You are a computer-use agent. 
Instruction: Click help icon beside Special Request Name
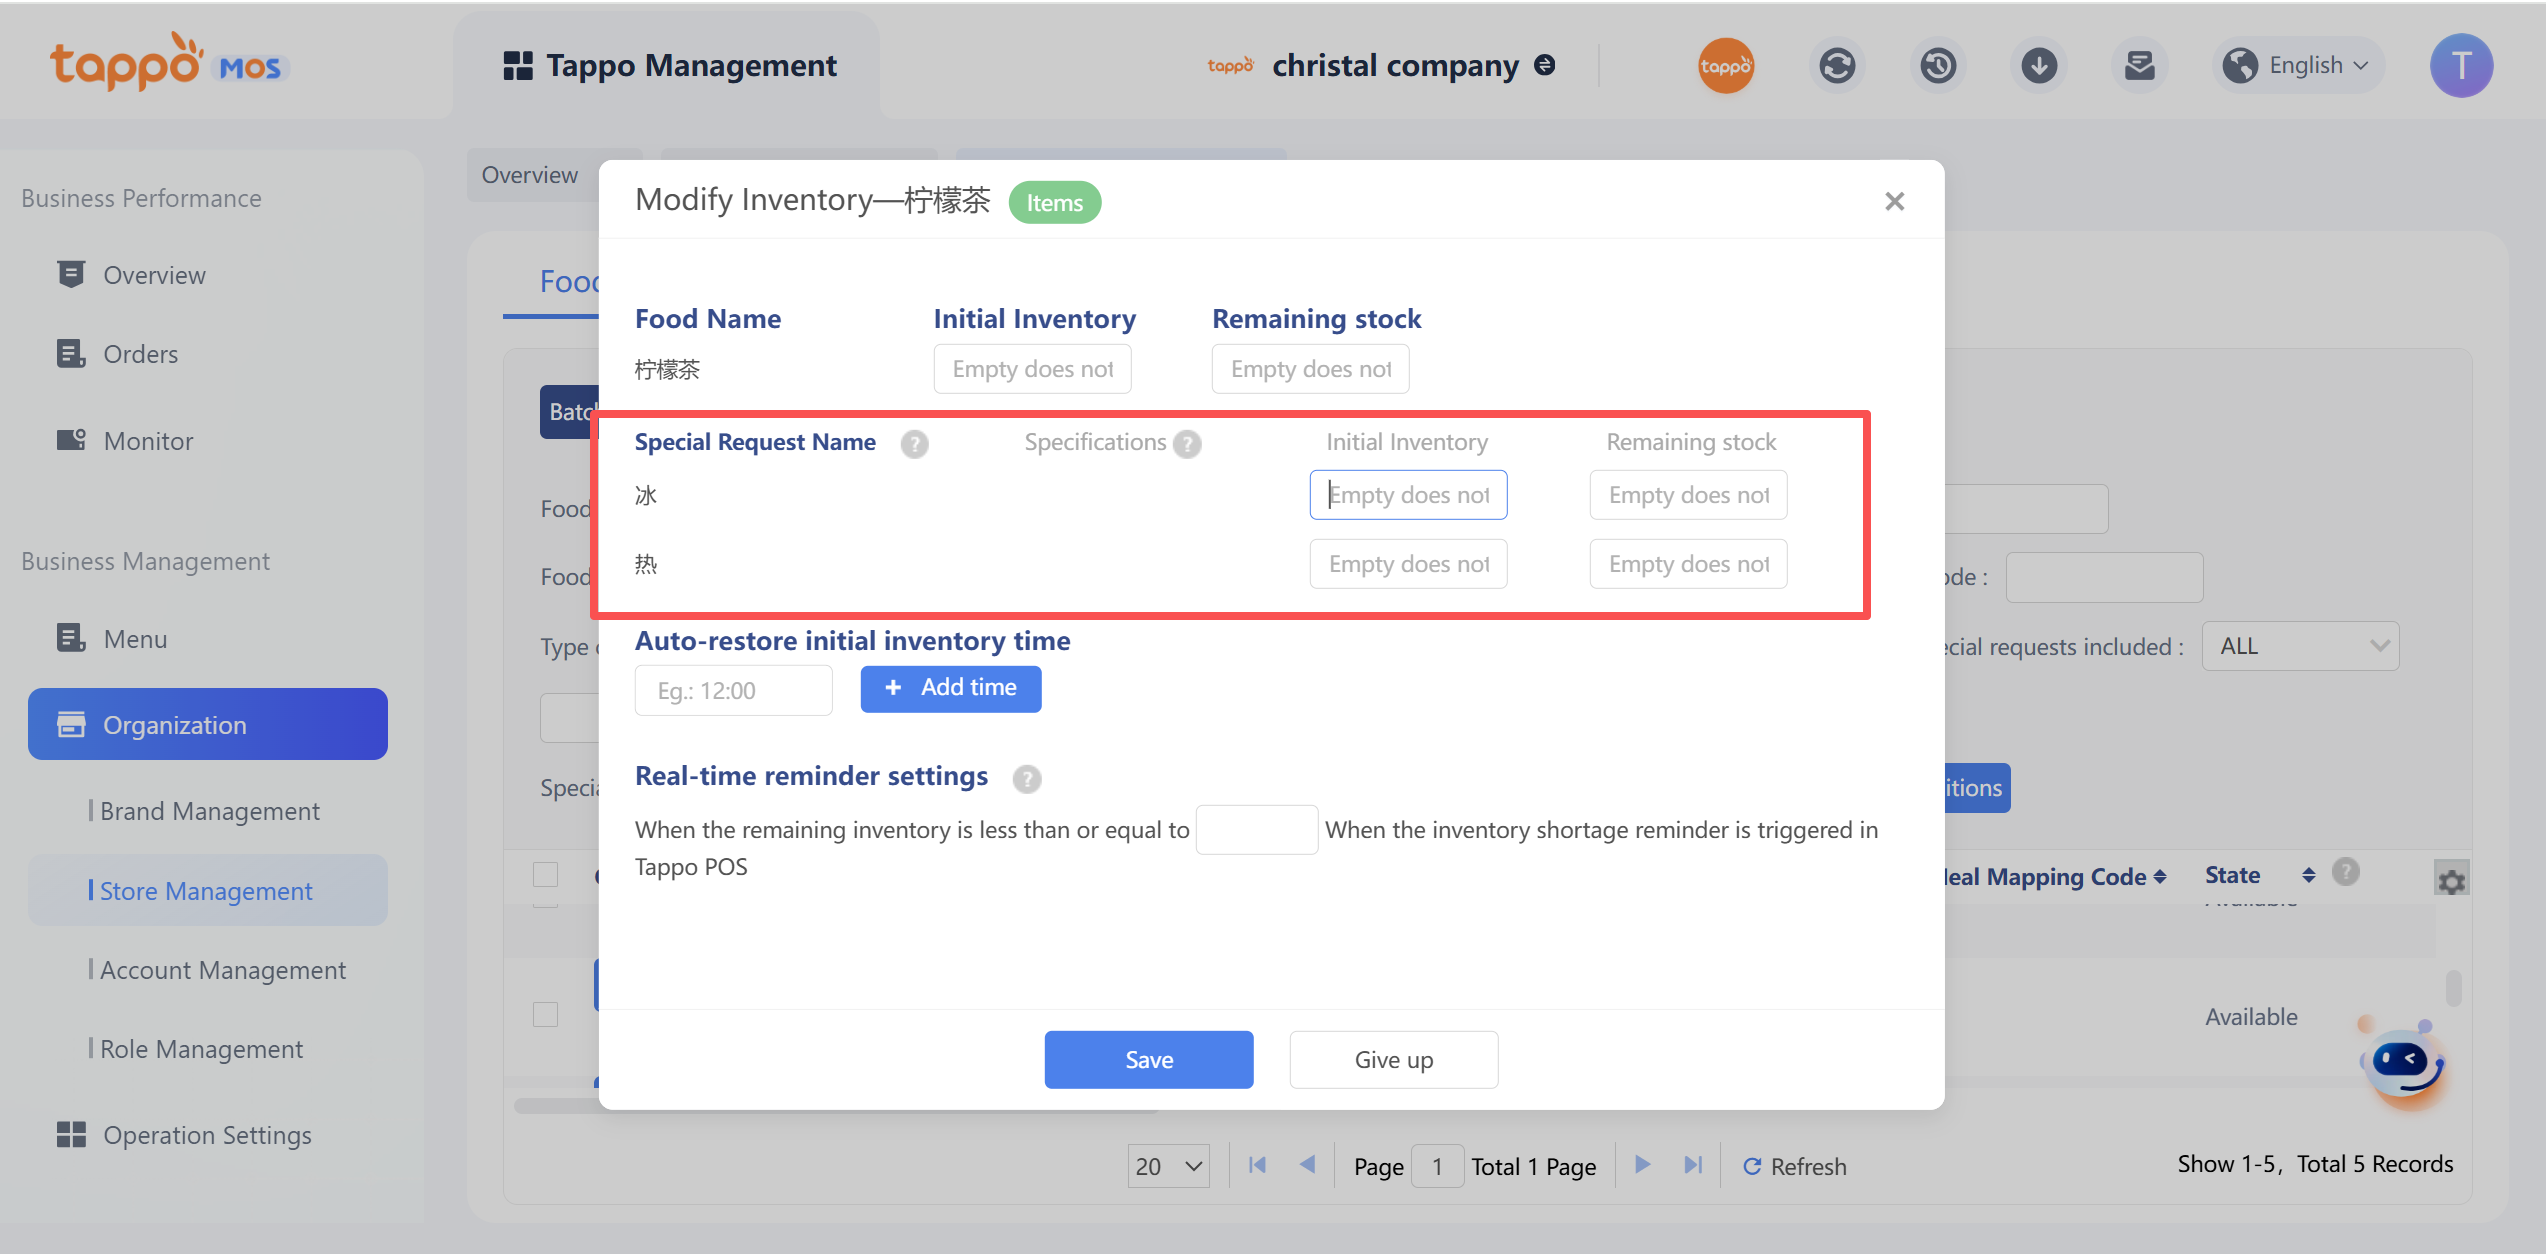coord(914,444)
